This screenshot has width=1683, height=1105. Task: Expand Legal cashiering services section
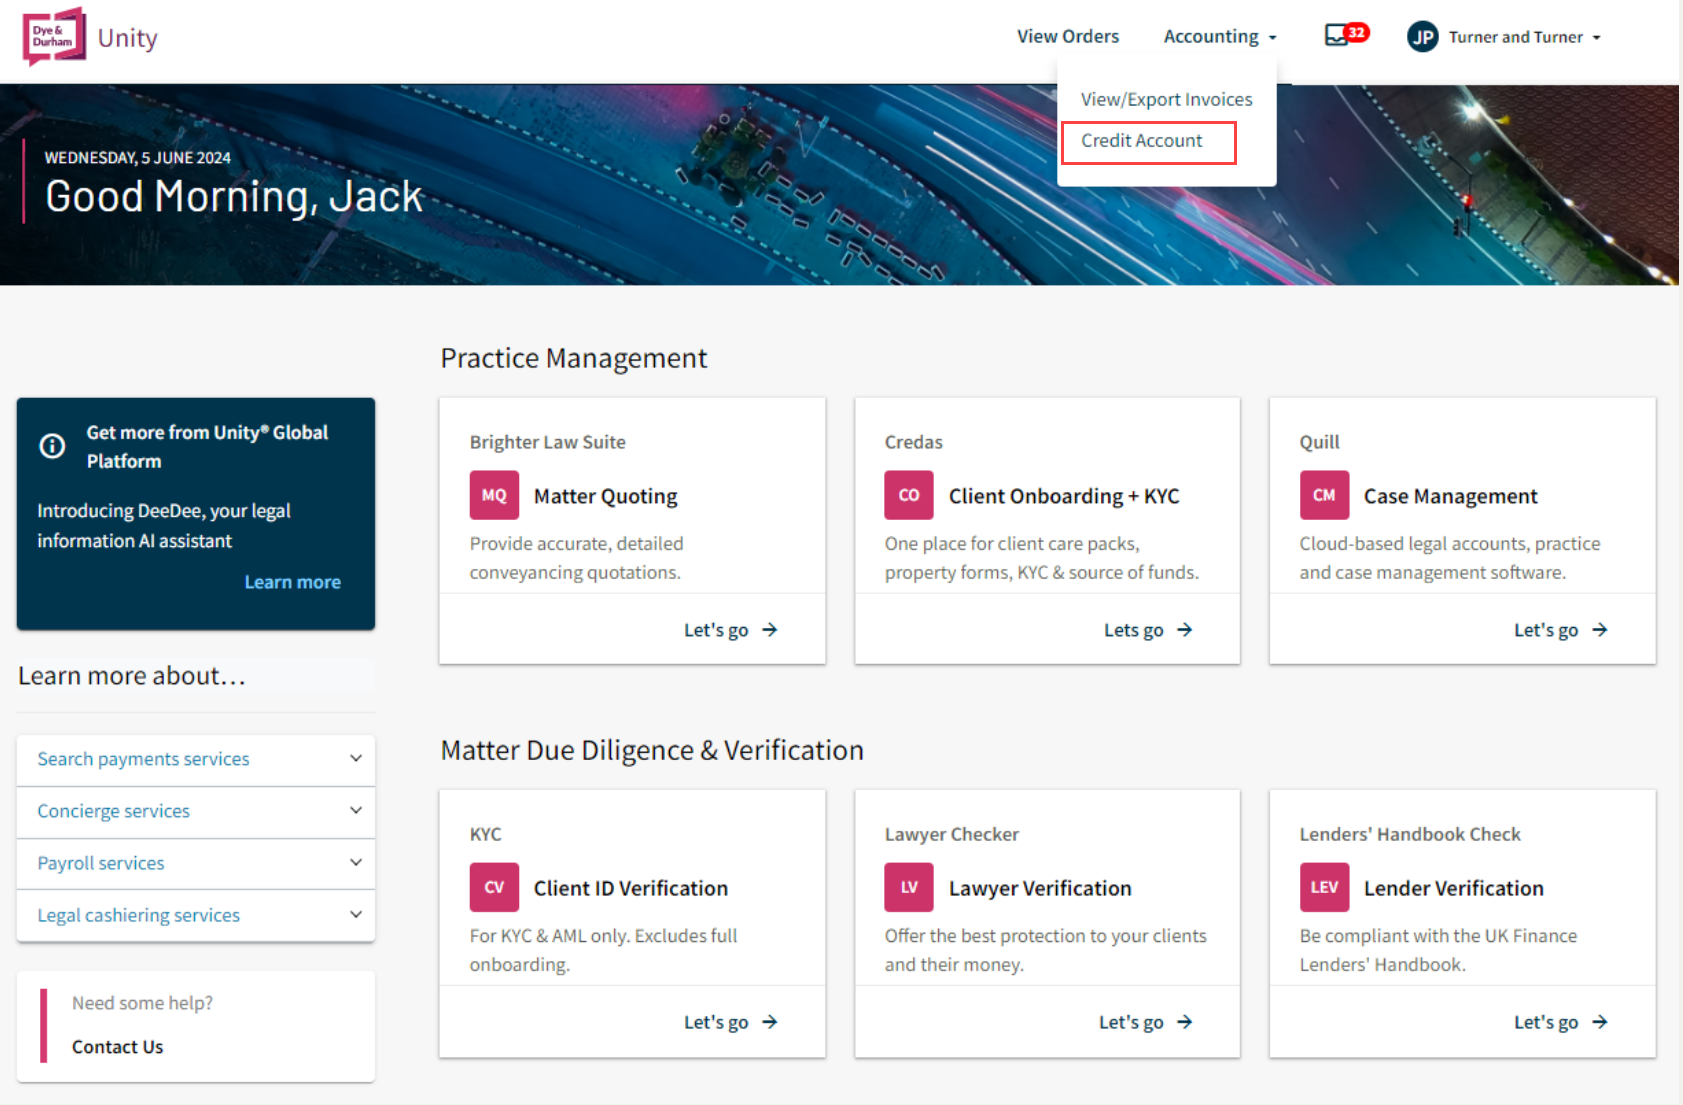click(x=196, y=915)
